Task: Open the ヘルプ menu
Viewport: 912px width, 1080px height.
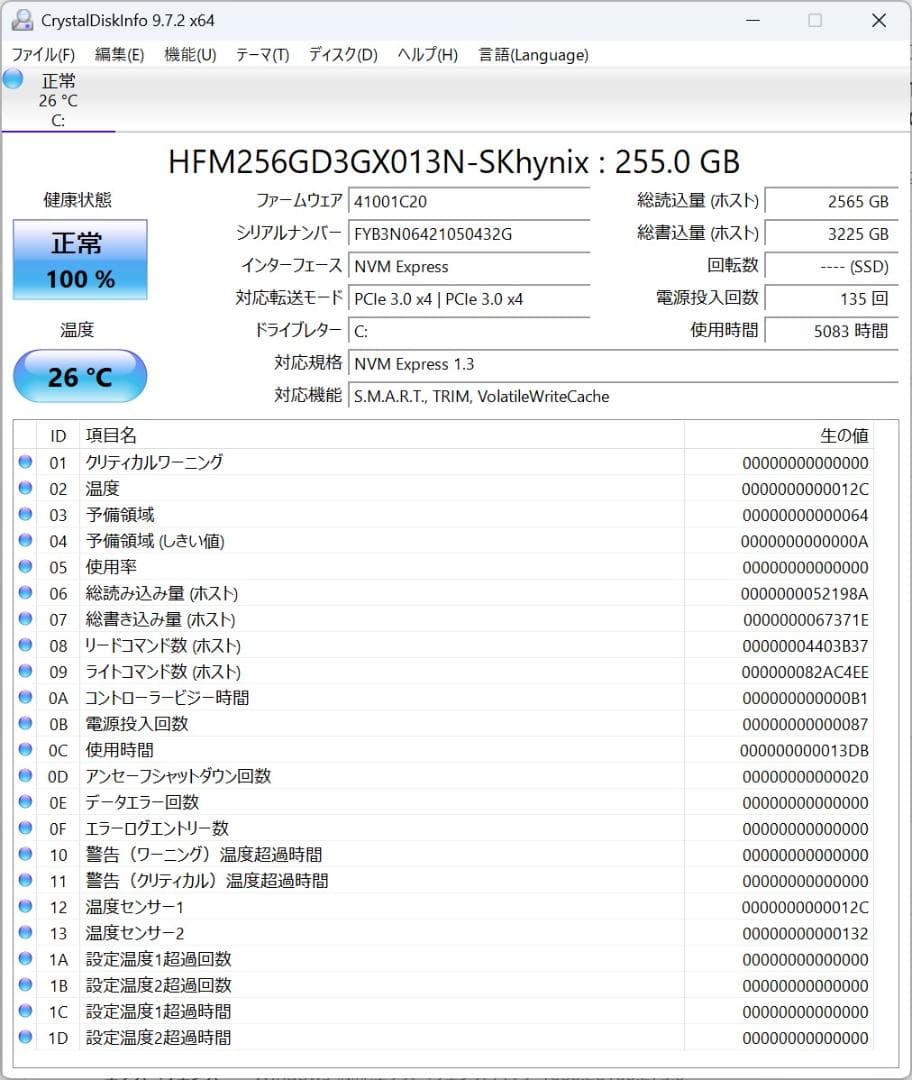Action: (x=426, y=55)
